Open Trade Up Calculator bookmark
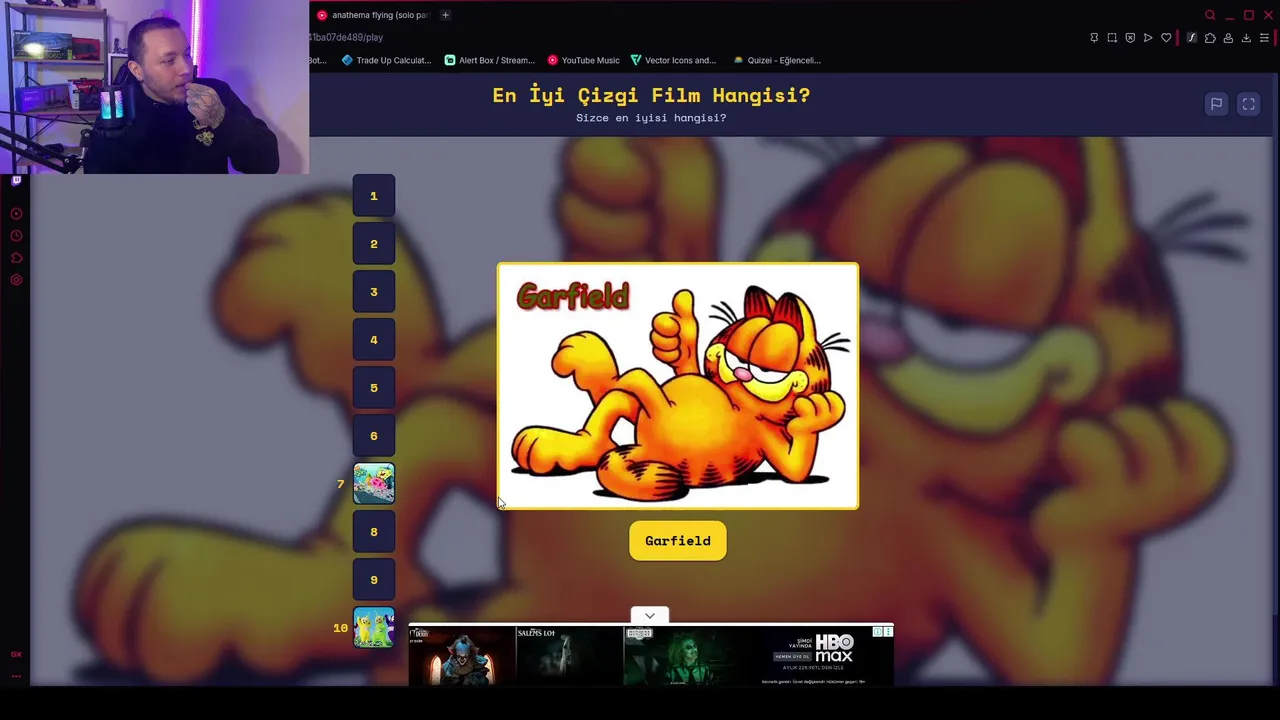 click(x=385, y=60)
